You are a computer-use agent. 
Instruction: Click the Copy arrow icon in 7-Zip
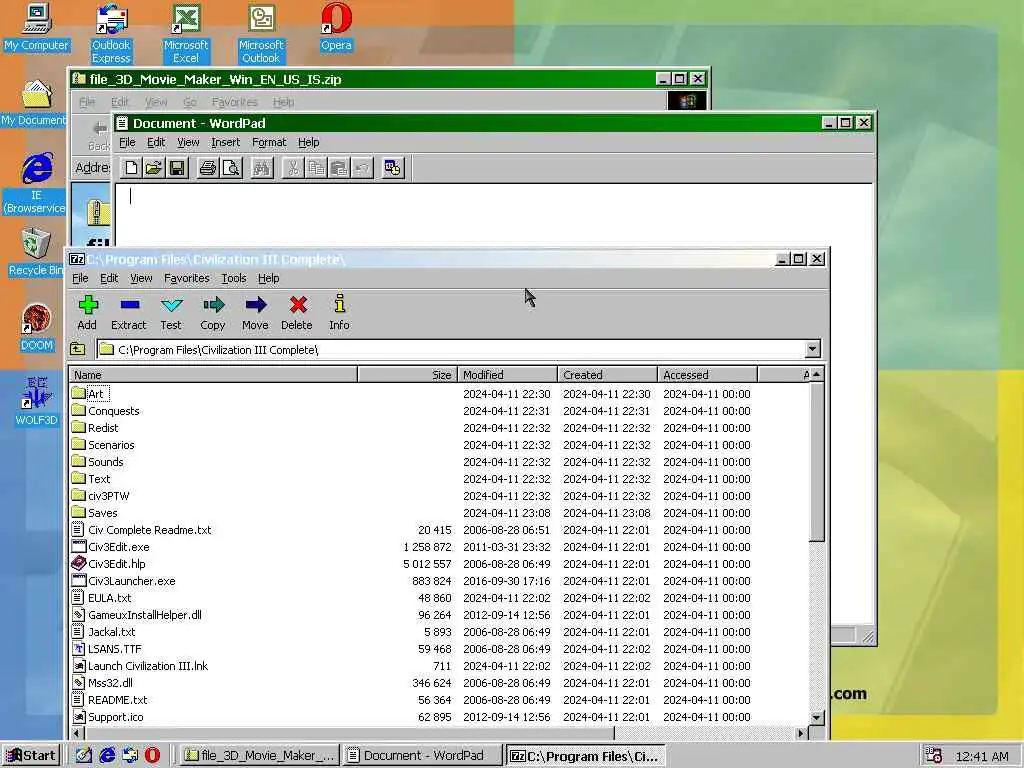213,313
